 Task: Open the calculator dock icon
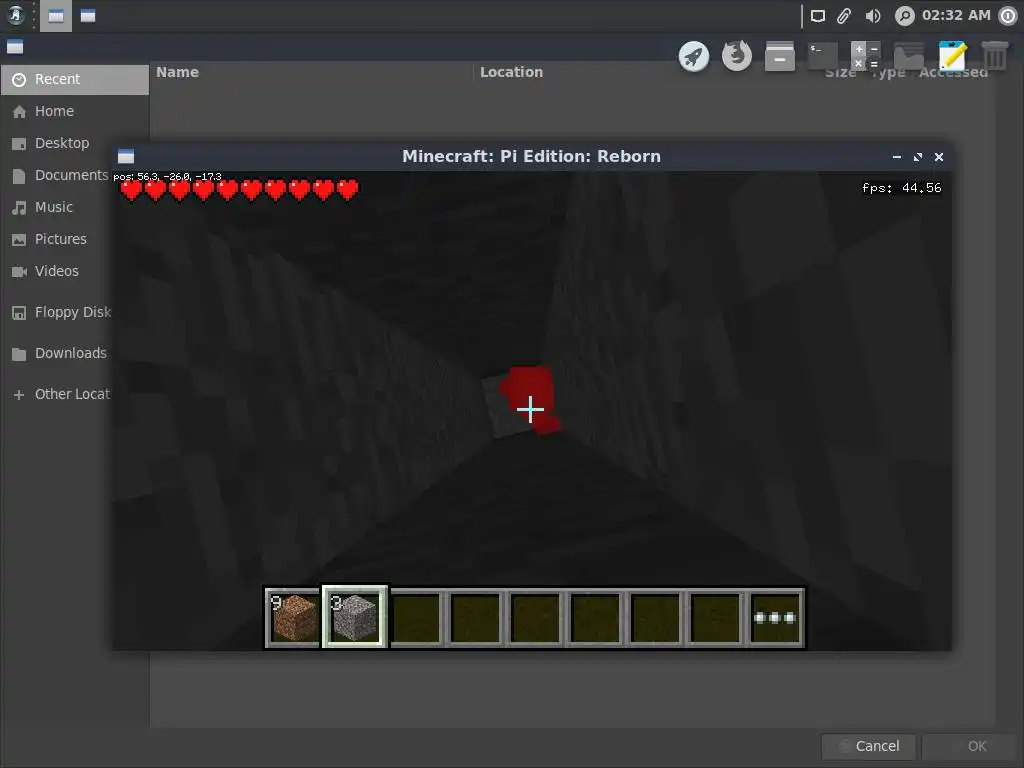[866, 56]
